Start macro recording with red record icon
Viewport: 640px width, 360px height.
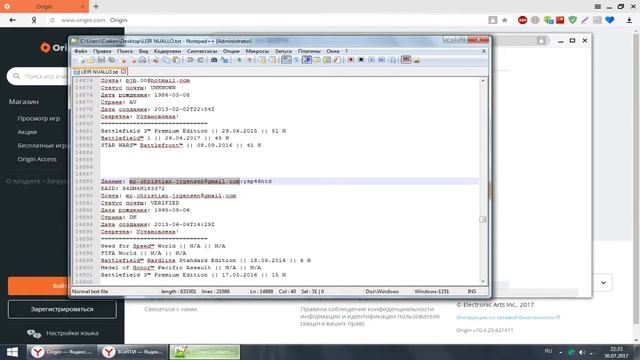click(351, 60)
